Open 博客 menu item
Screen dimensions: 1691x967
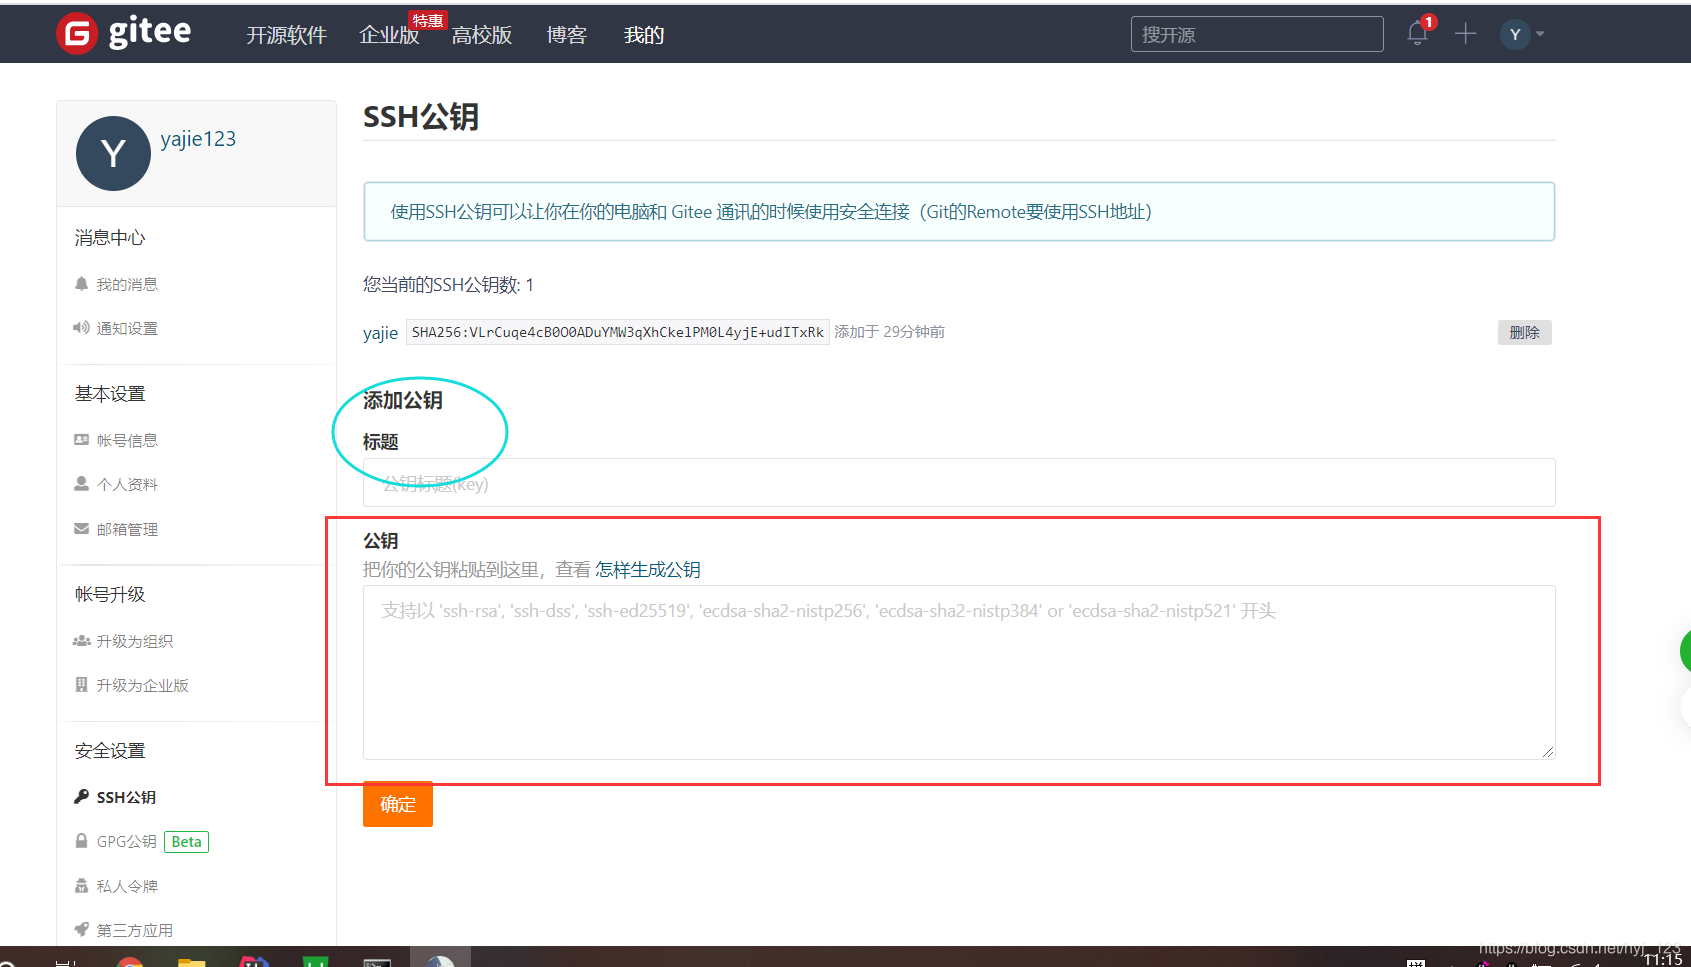[567, 35]
